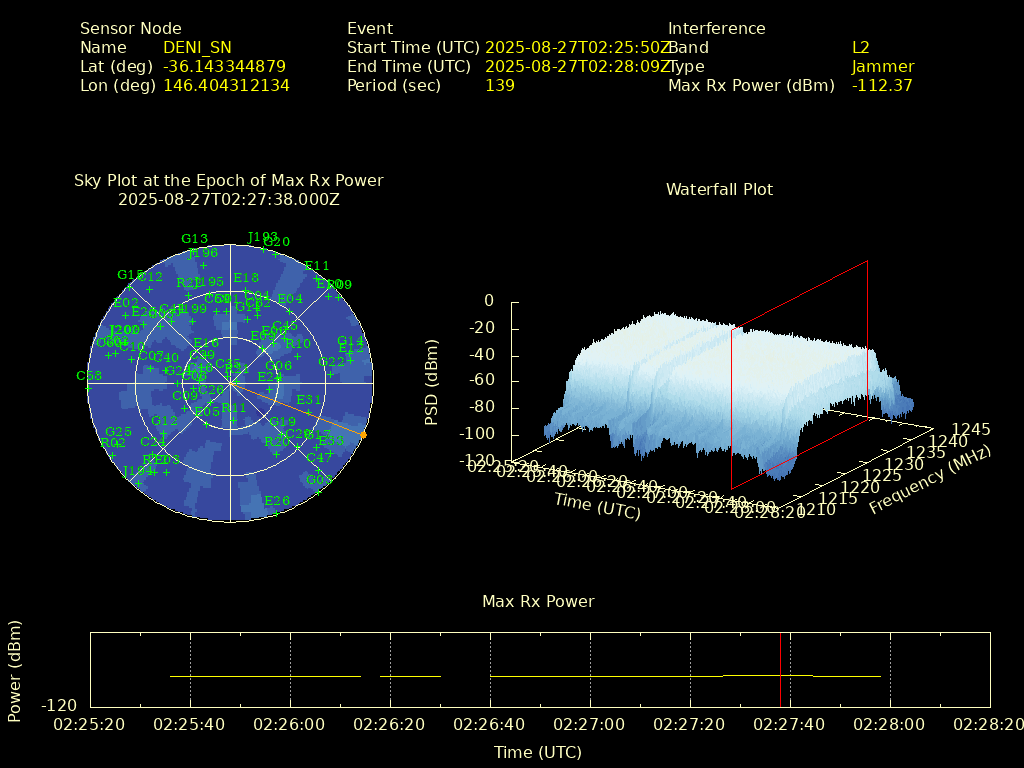Click the 02:26:00 tick label on the timeline
The height and width of the screenshot is (768, 1024).
290,724
